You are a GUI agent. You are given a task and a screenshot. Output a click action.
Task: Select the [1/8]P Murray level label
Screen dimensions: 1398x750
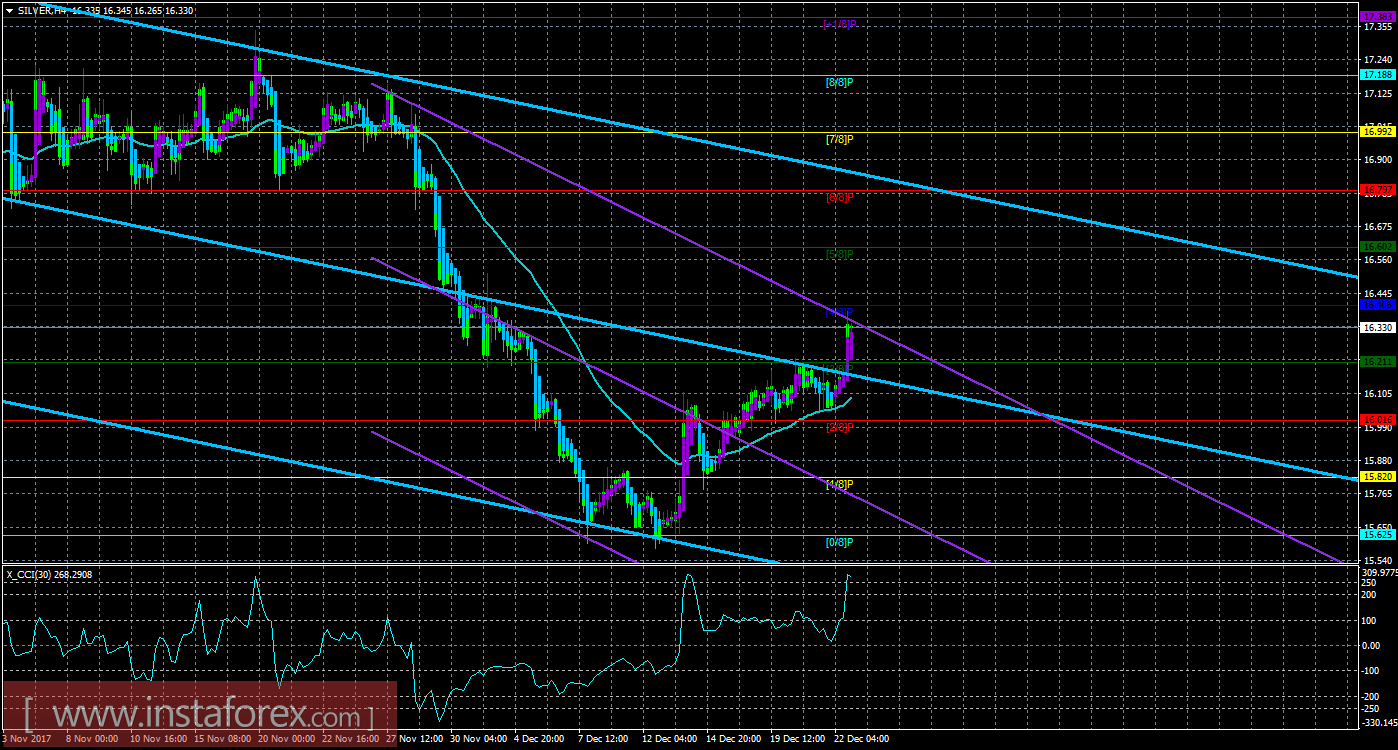coord(839,484)
